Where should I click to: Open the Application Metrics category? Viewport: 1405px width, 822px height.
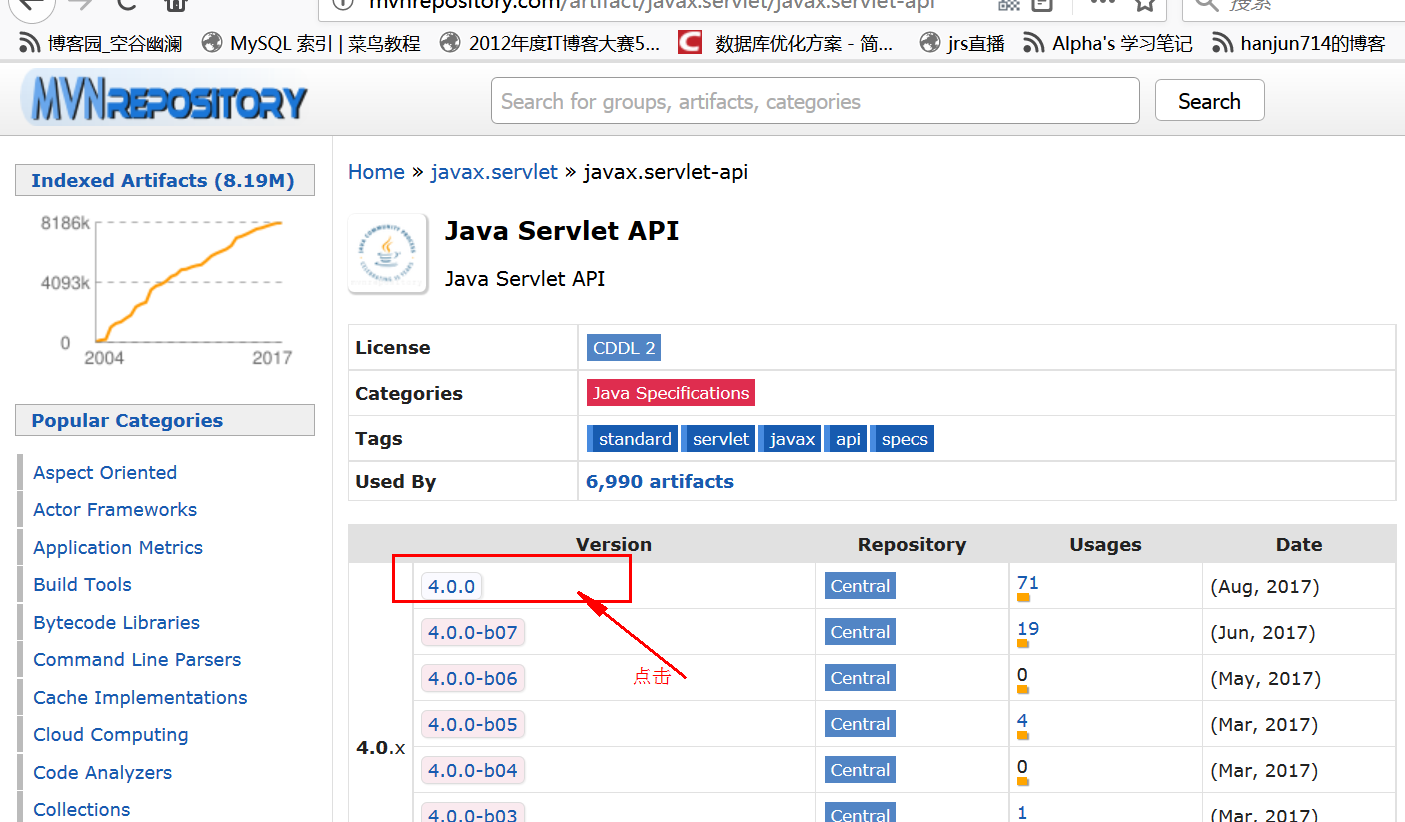point(118,548)
